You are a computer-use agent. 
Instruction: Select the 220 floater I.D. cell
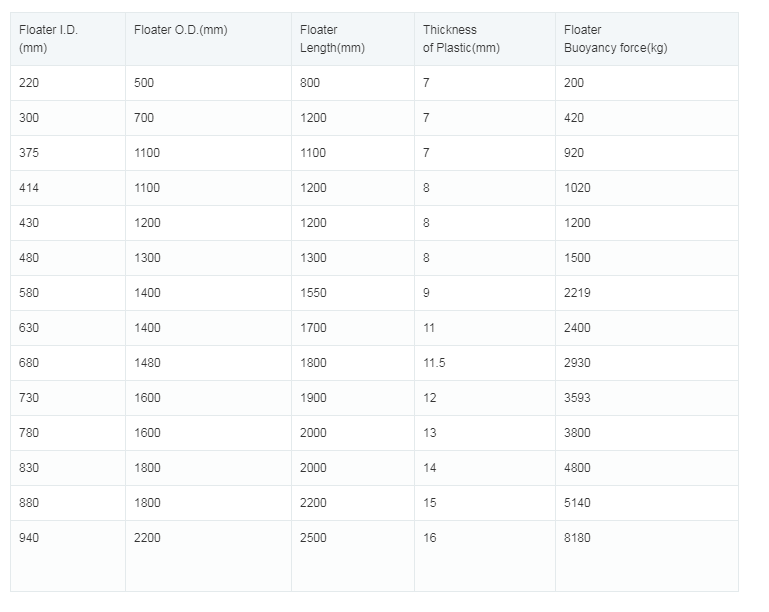click(x=29, y=83)
